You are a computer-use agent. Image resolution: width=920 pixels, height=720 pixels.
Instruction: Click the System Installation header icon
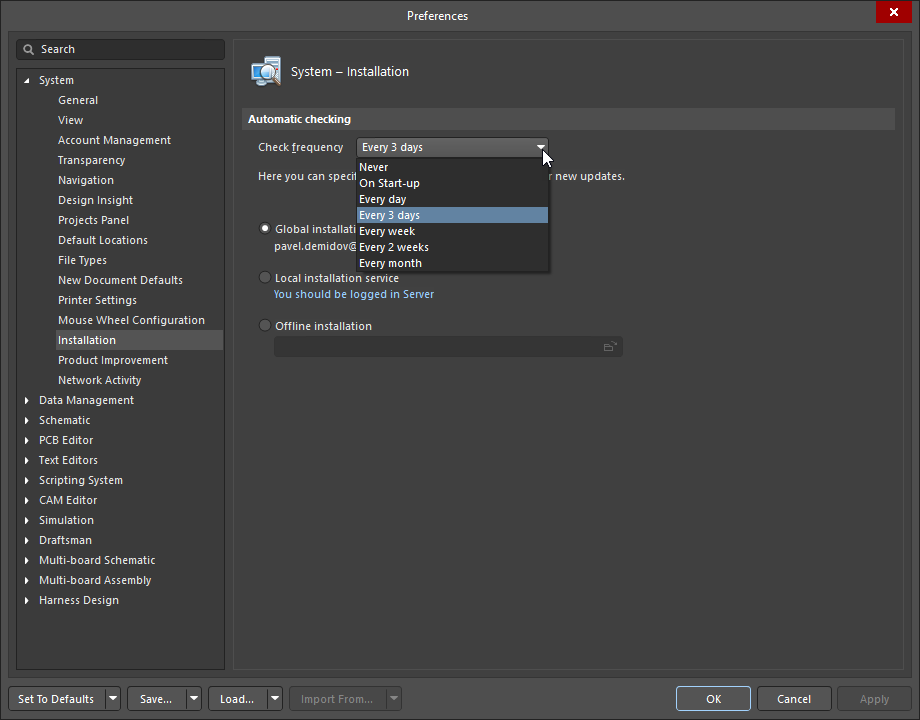click(x=266, y=72)
